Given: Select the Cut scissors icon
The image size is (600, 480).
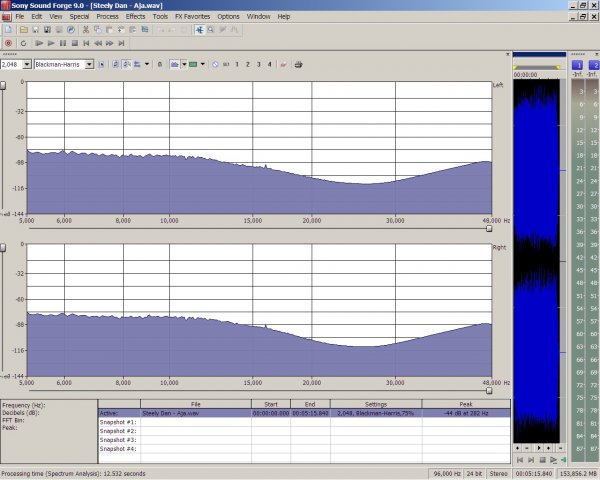Looking at the screenshot, I should coord(86,30).
